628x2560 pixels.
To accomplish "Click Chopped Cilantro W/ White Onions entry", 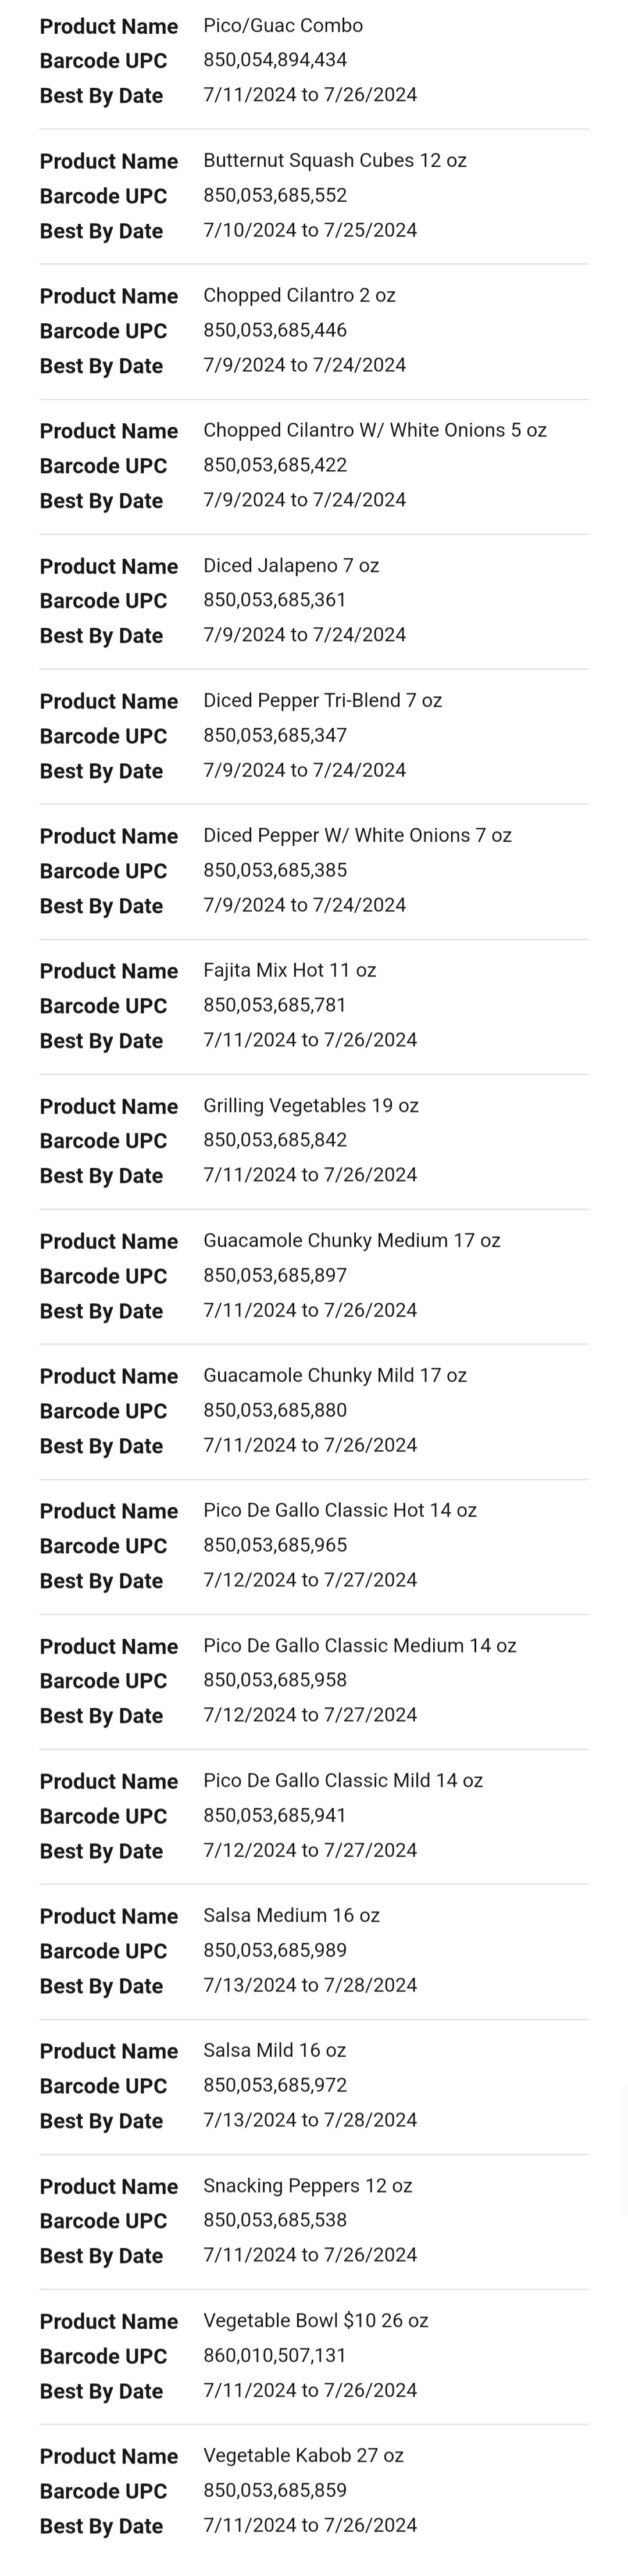I will pyautogui.click(x=374, y=431).
